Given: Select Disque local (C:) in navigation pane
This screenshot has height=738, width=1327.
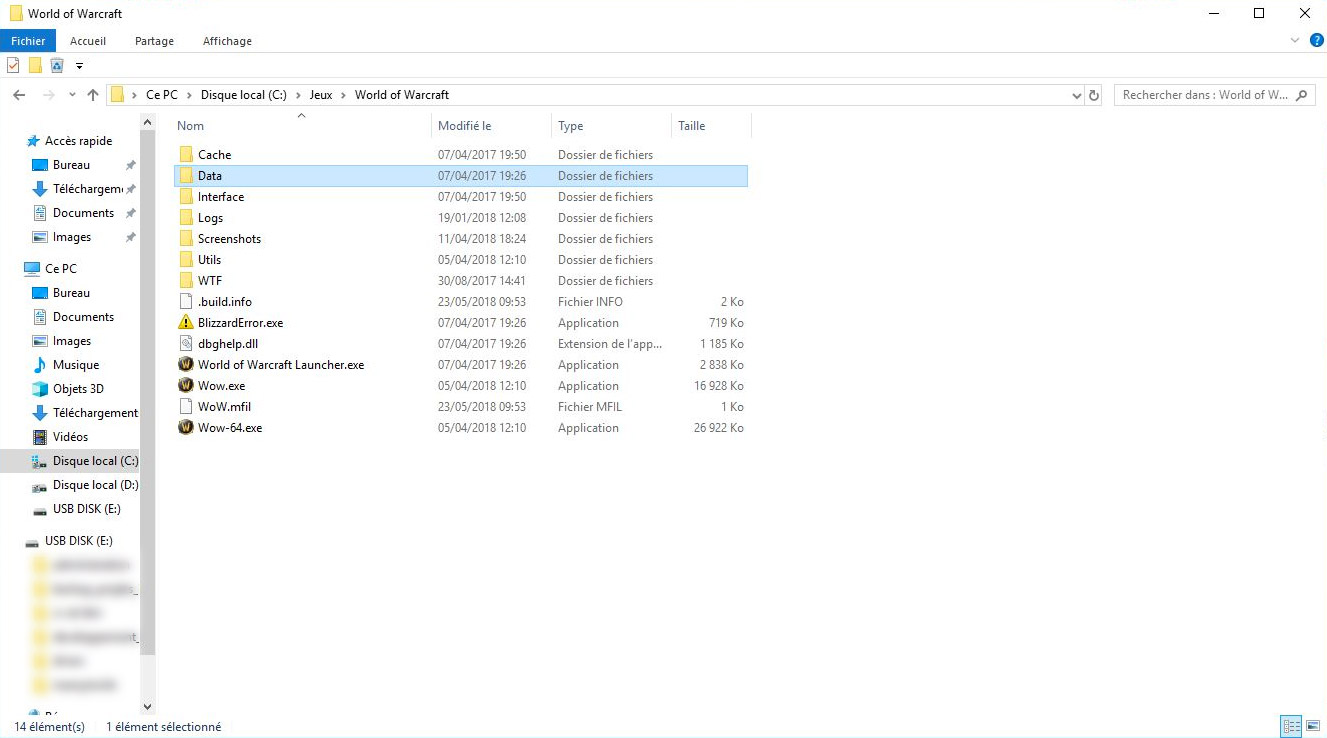Looking at the screenshot, I should [95, 461].
